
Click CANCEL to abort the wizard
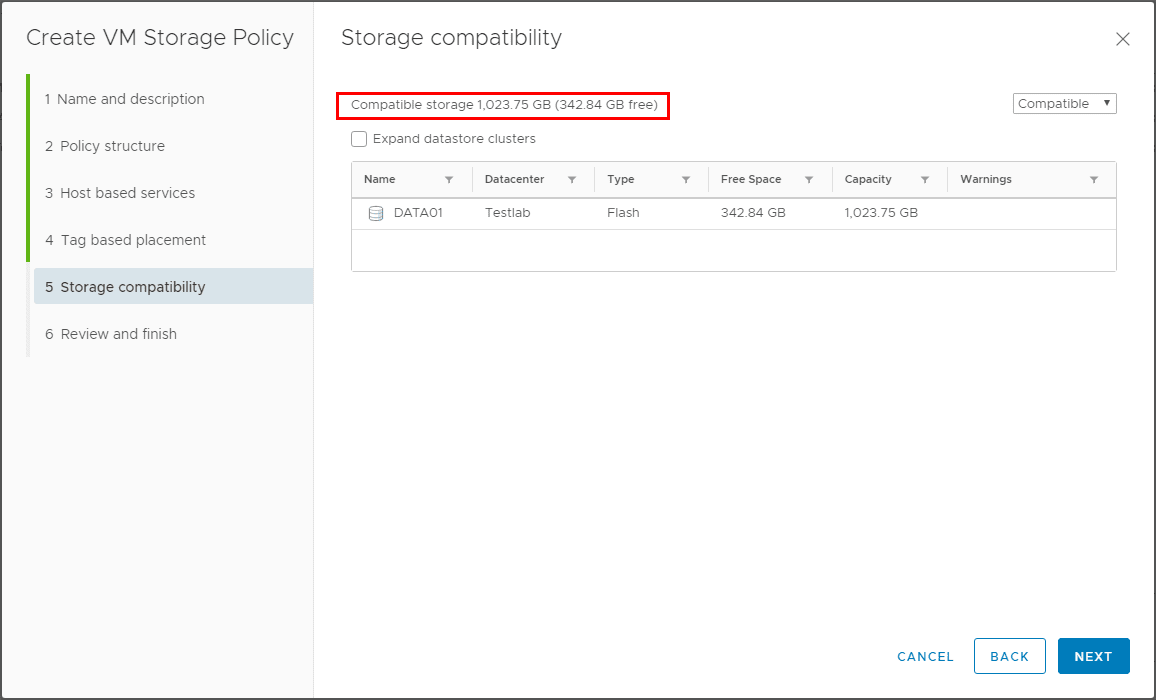click(x=925, y=656)
